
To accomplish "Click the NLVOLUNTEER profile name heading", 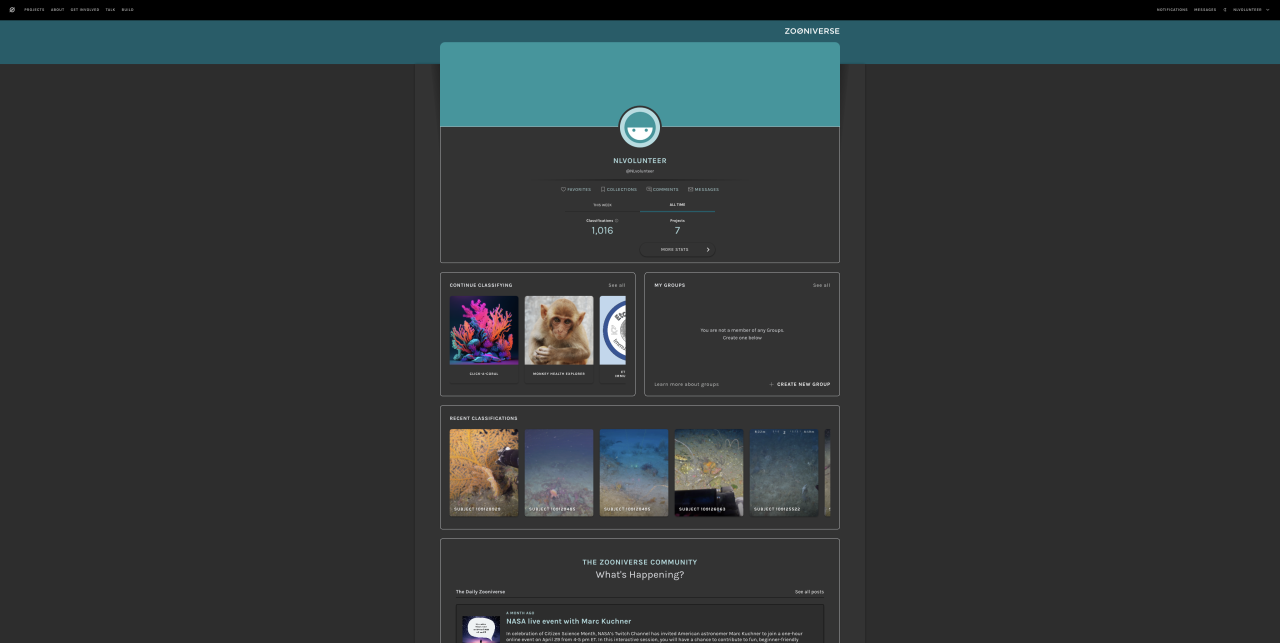I will [x=640, y=161].
